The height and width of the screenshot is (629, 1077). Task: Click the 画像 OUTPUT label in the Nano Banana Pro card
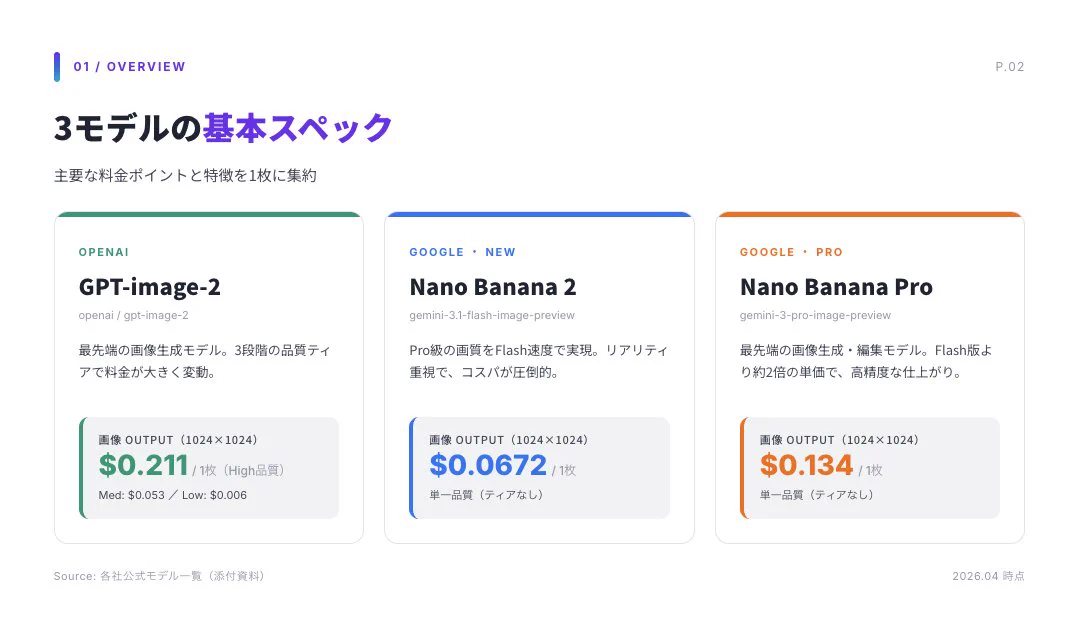pos(839,440)
